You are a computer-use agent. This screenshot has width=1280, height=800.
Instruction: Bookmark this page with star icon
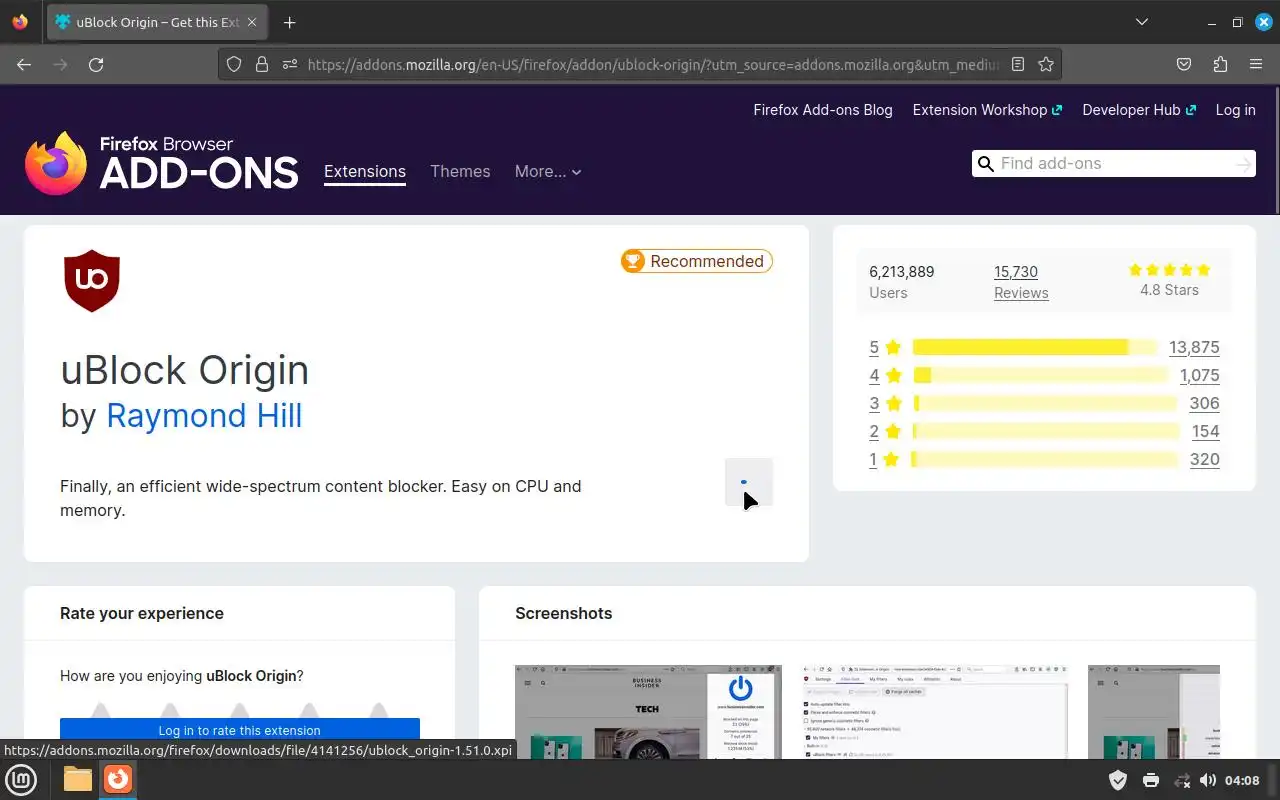1046,64
